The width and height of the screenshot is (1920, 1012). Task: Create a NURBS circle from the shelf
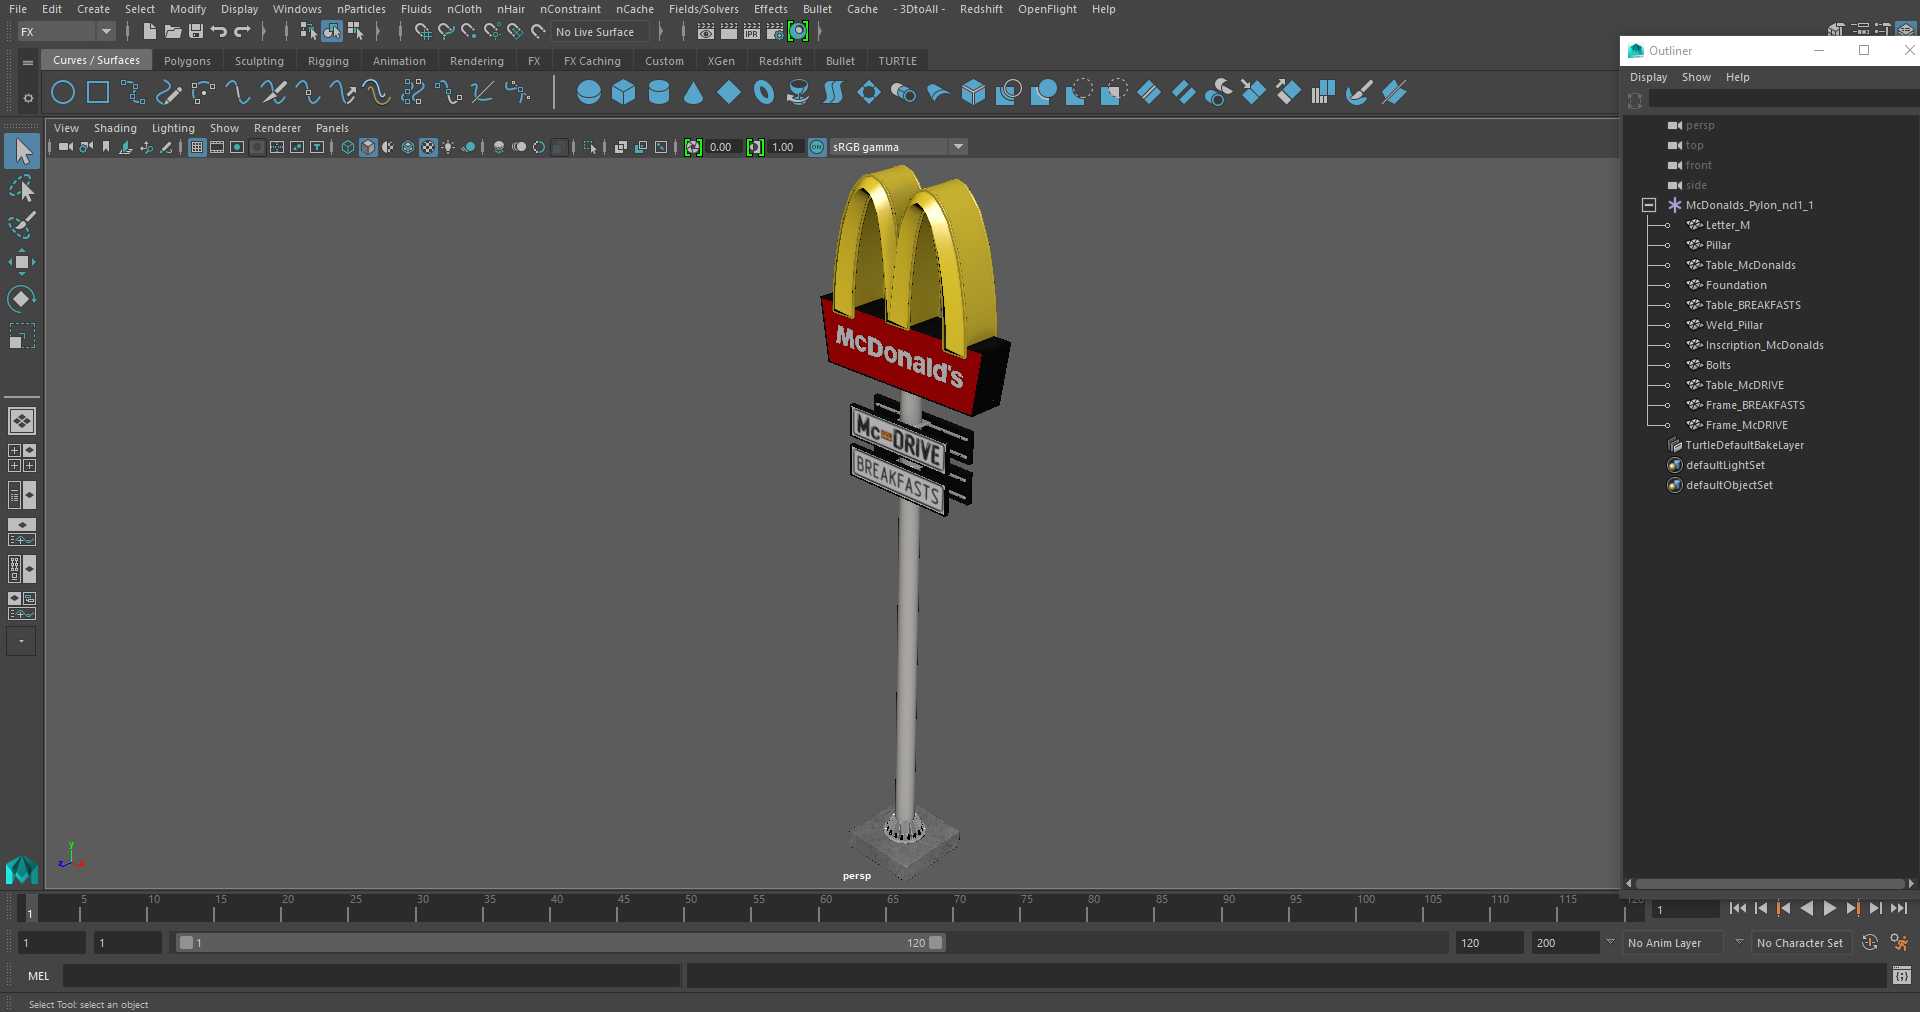tap(63, 93)
